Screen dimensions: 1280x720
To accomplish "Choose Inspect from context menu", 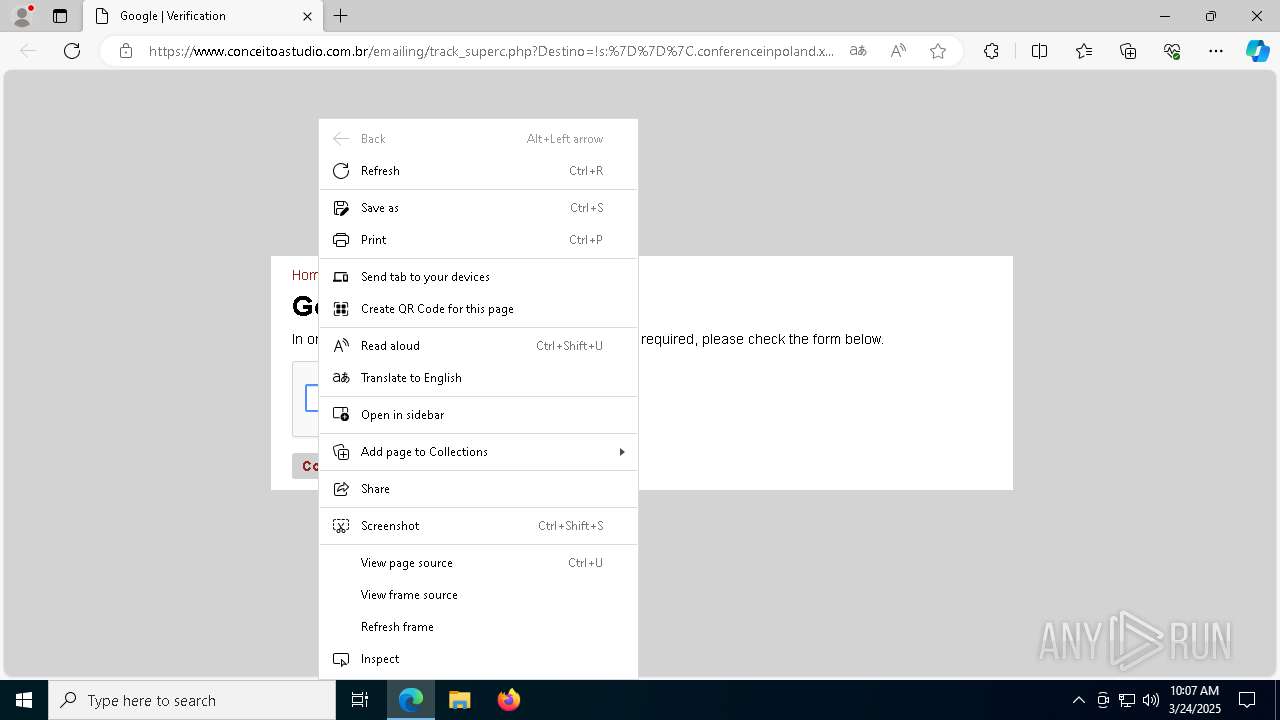I will click(478, 659).
